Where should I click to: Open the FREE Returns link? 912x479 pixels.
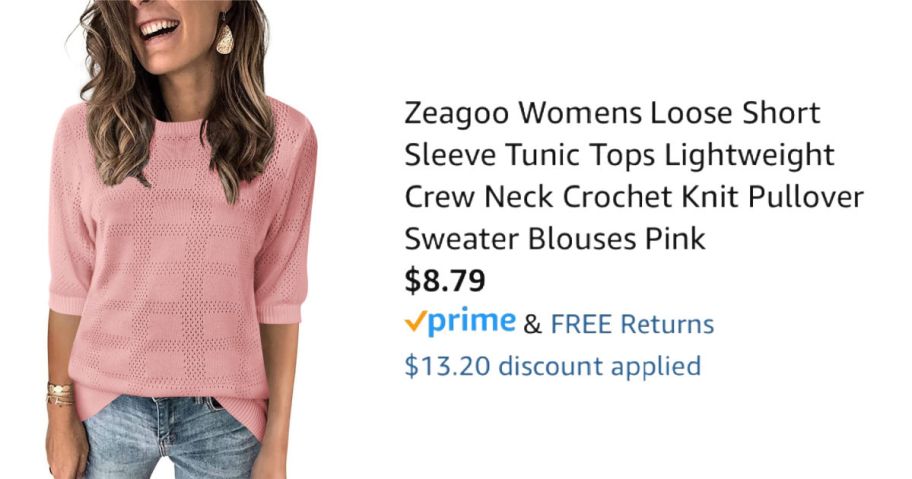632,324
